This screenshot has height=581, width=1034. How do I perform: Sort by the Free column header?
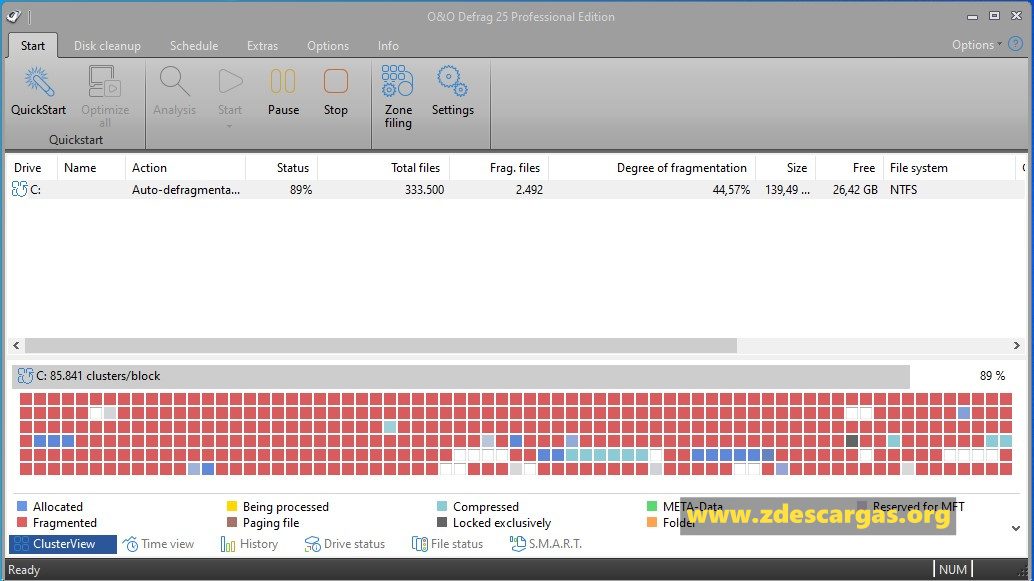click(x=849, y=168)
